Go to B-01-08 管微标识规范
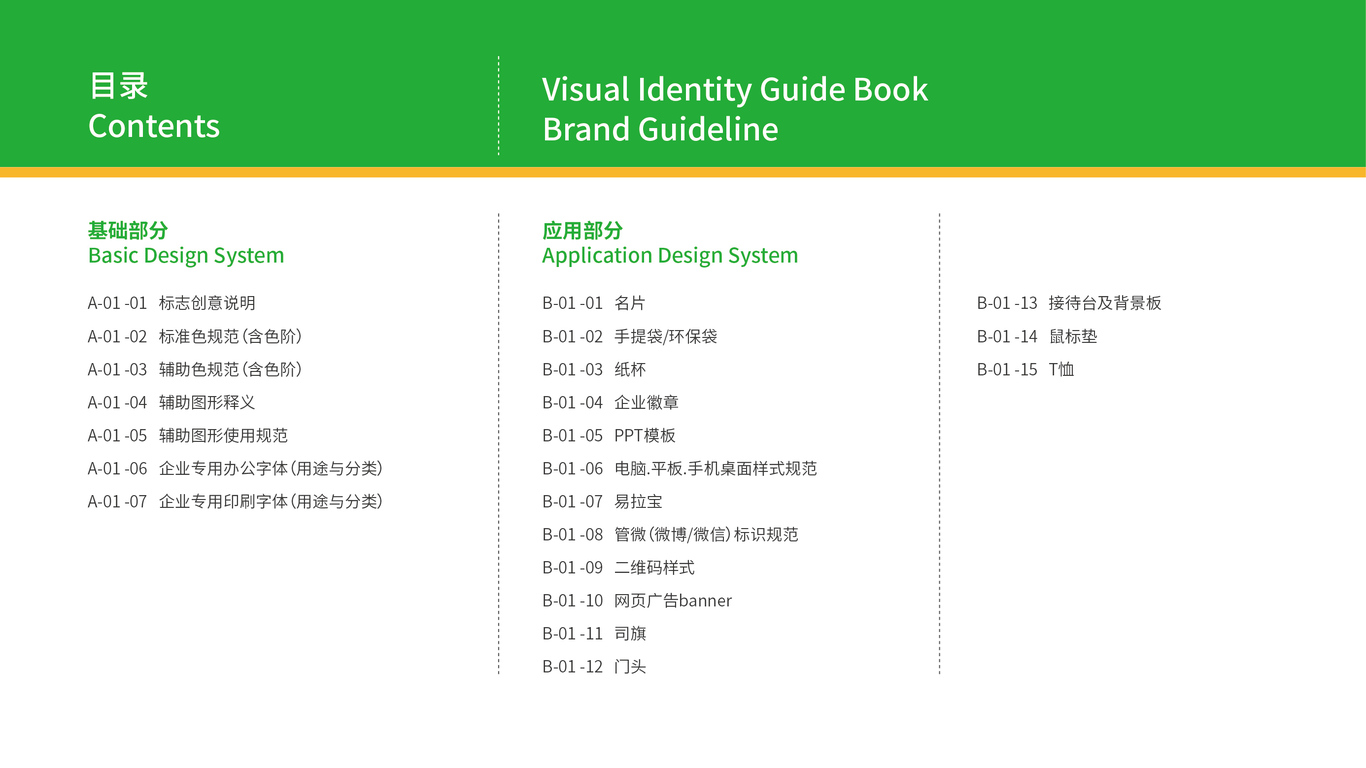Image resolution: width=1366 pixels, height=768 pixels. point(671,534)
